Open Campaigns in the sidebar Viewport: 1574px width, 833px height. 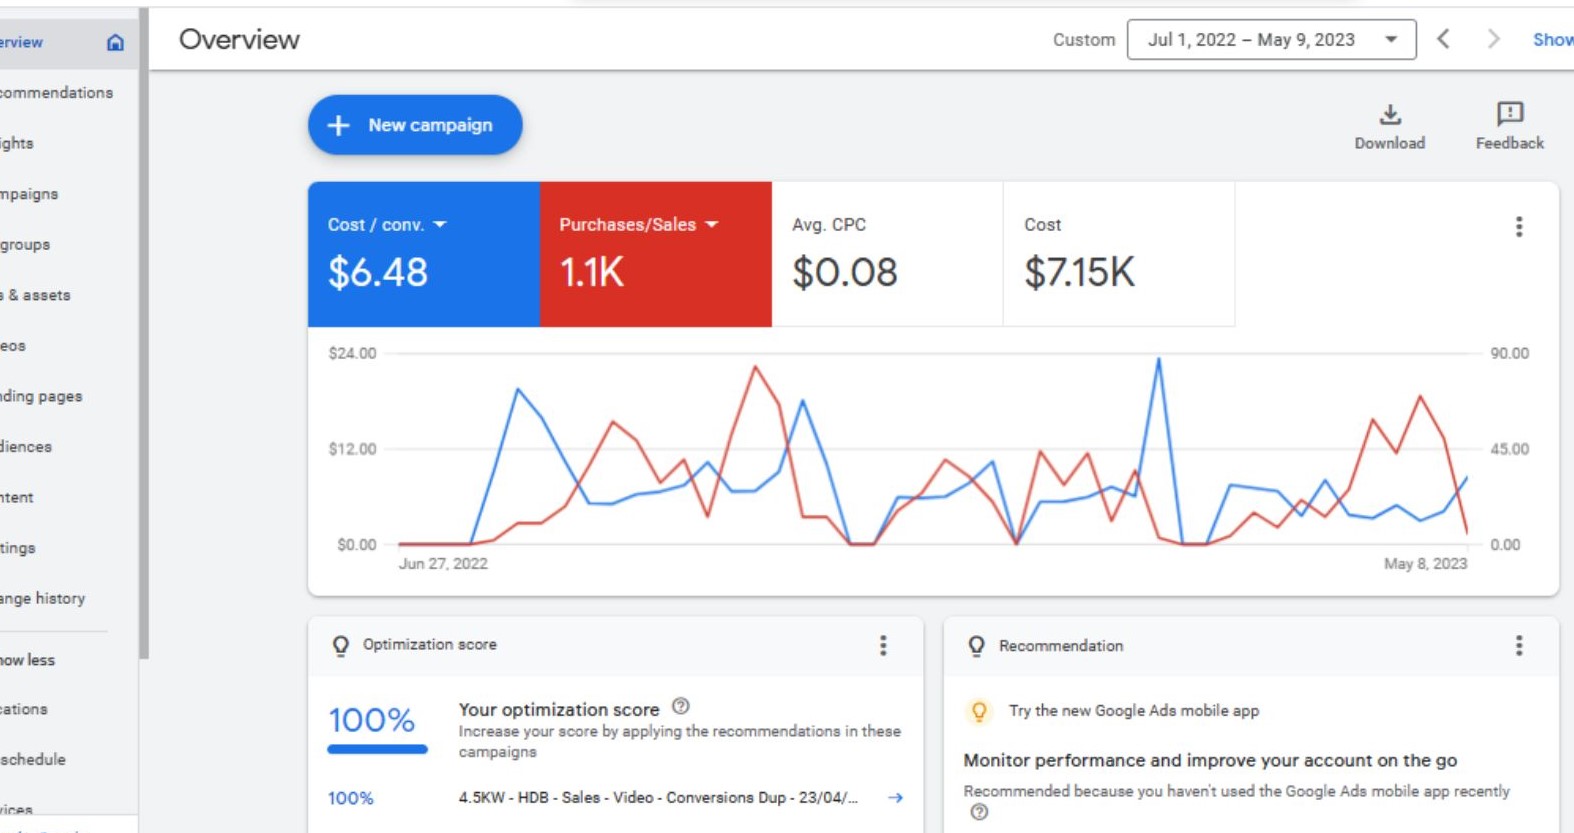[29, 194]
